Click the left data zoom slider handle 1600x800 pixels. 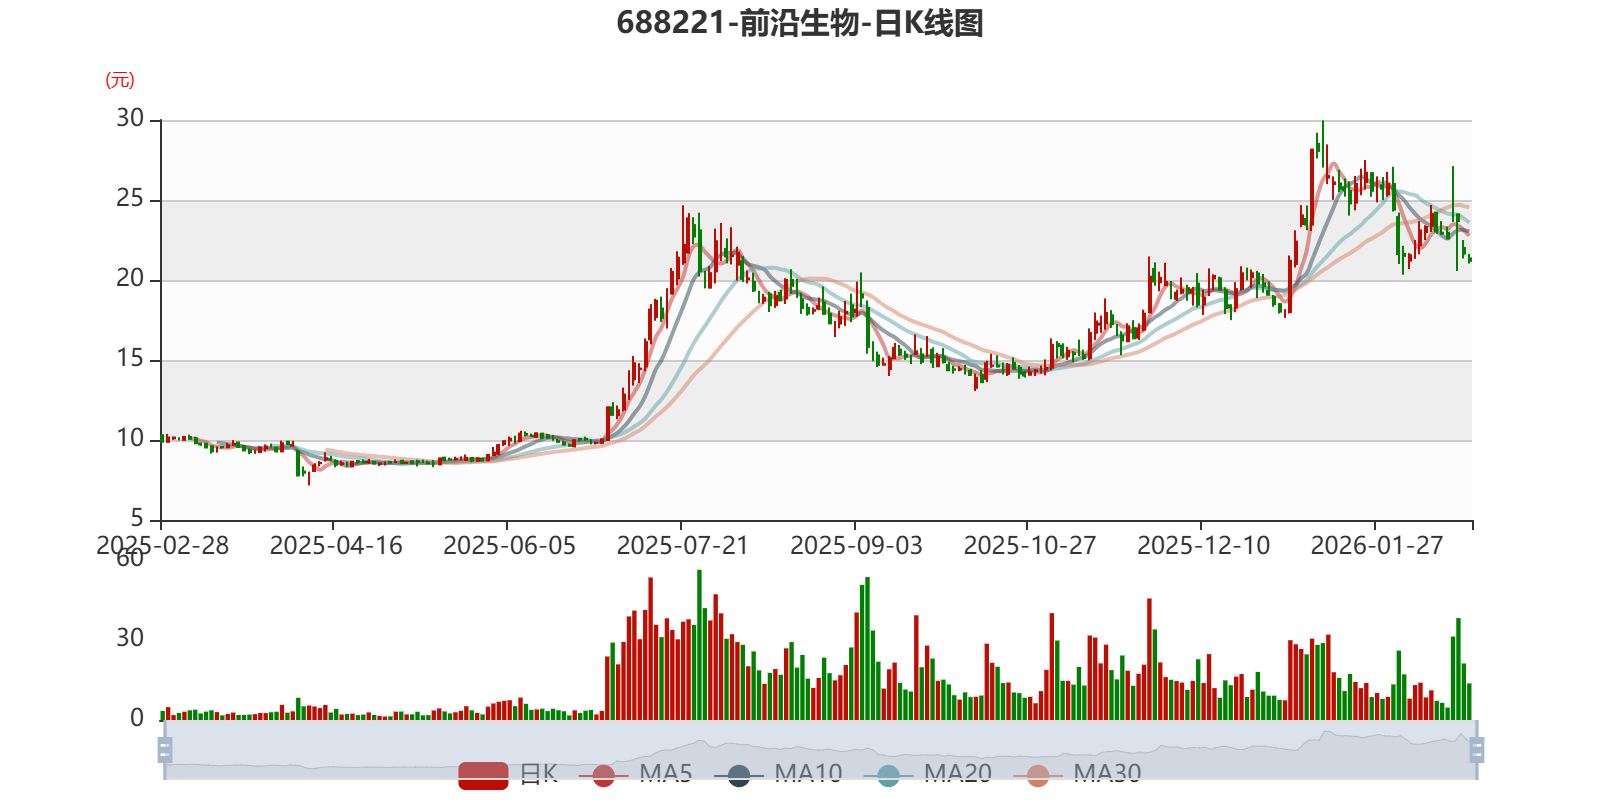pyautogui.click(x=165, y=749)
